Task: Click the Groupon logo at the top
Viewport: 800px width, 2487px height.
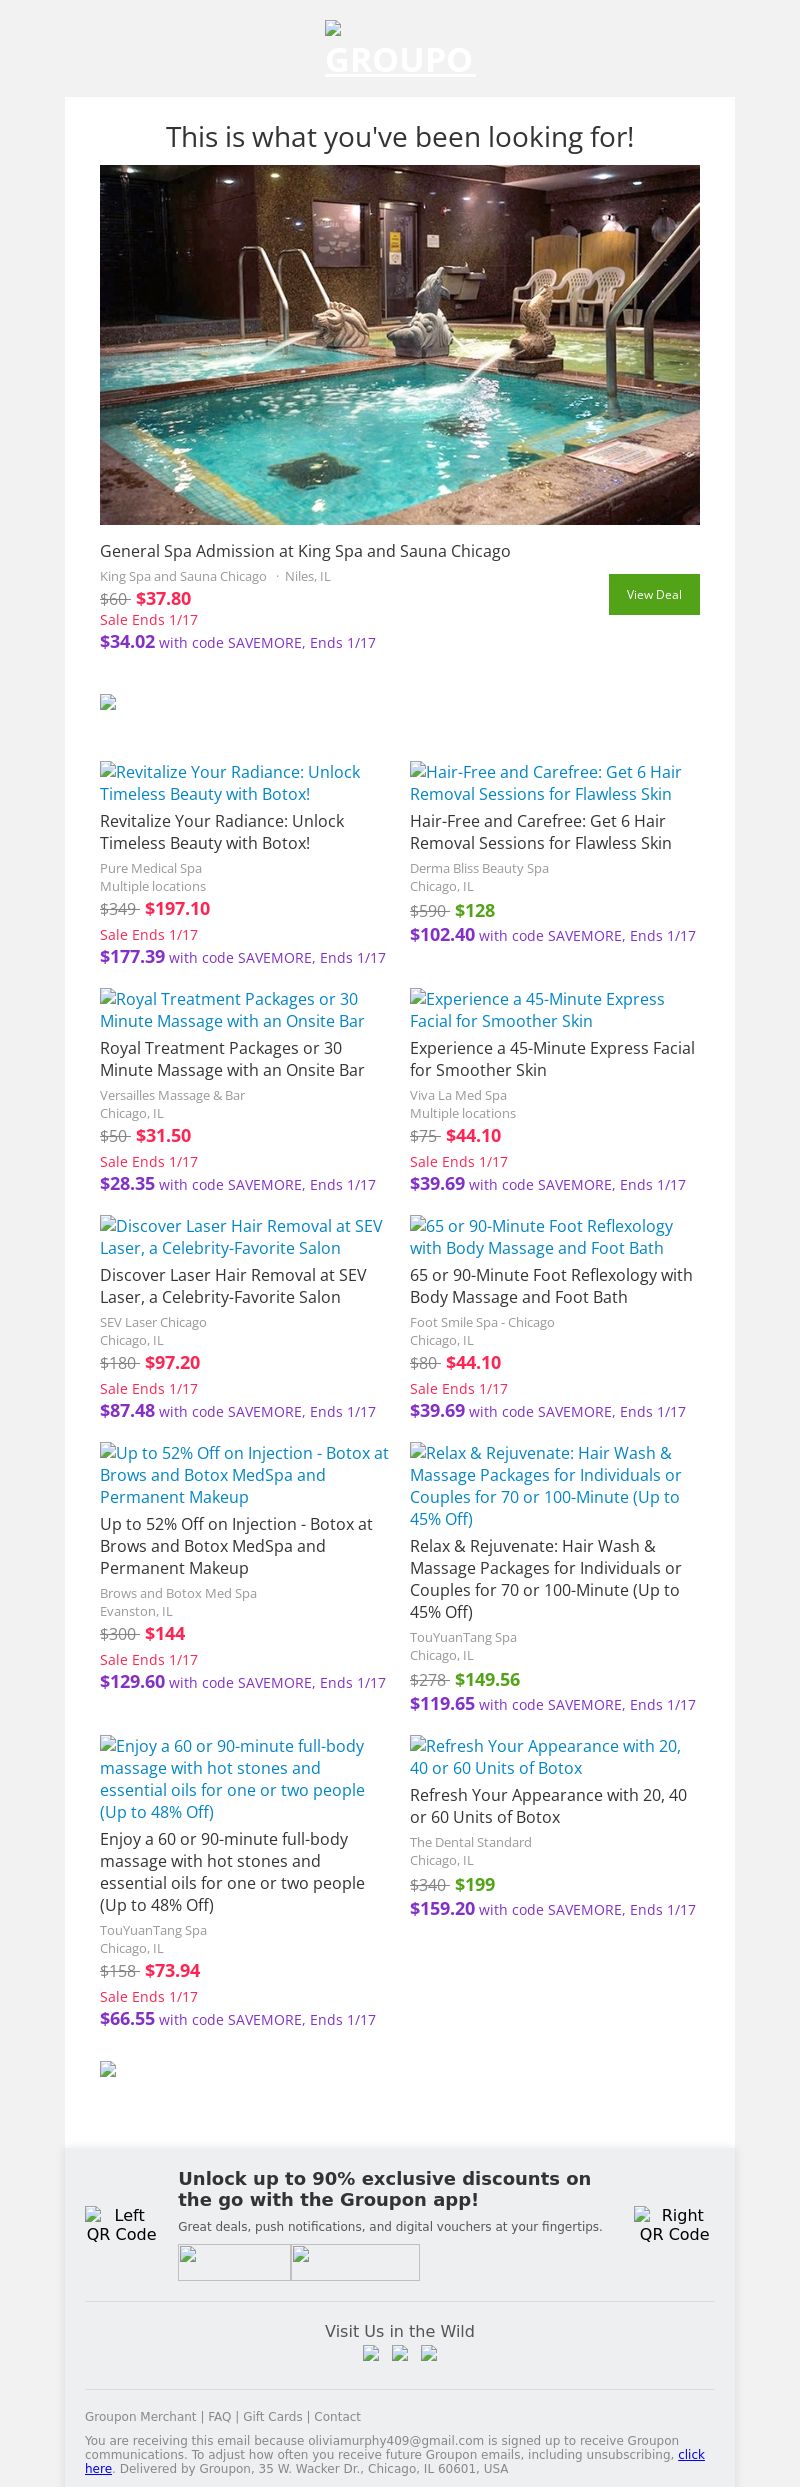Action: (x=399, y=50)
